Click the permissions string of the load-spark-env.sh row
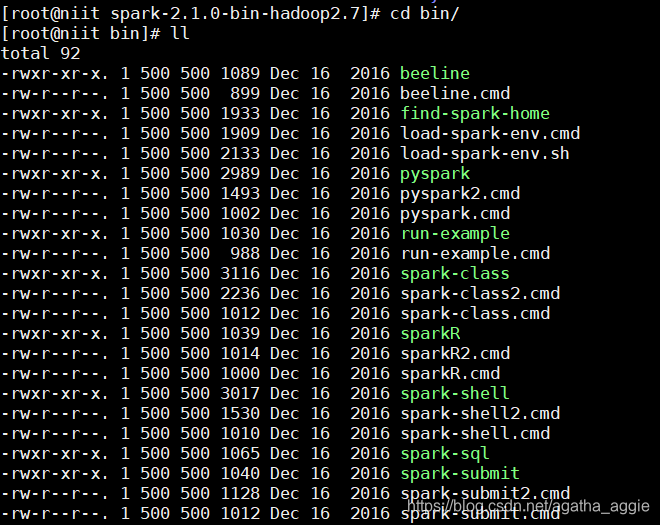The image size is (660, 525). [x=55, y=153]
